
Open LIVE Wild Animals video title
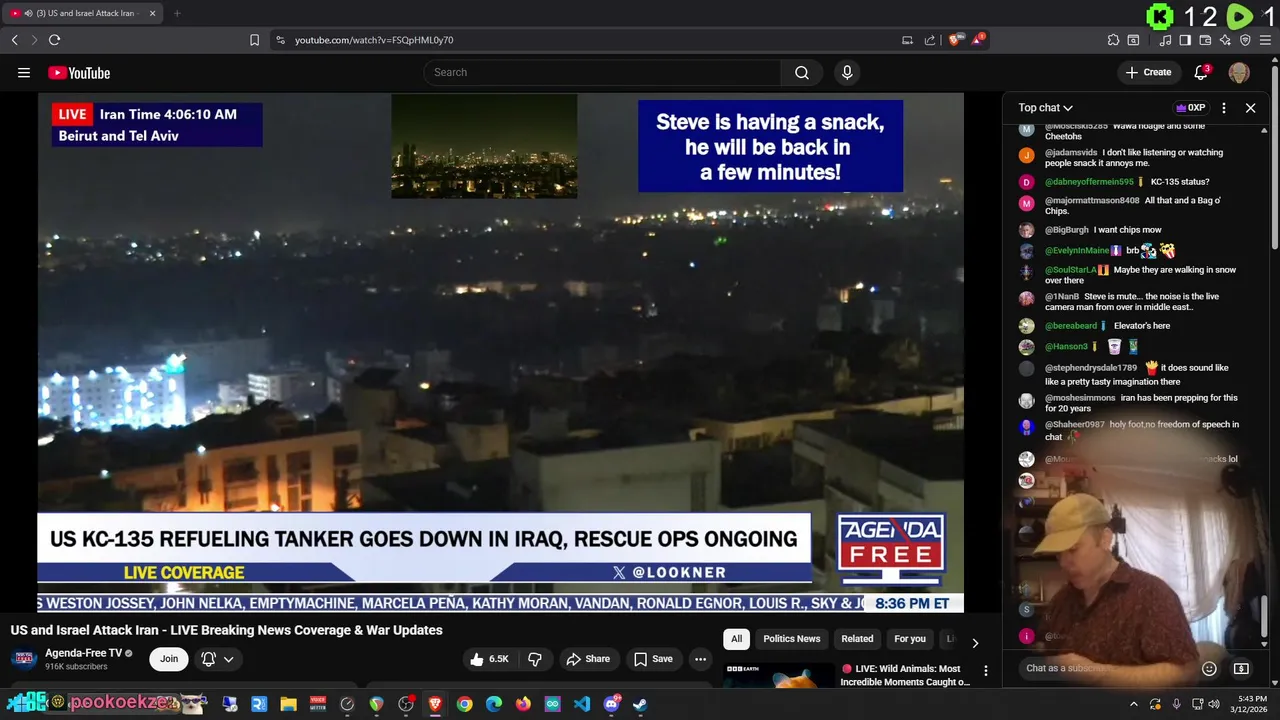click(x=905, y=675)
